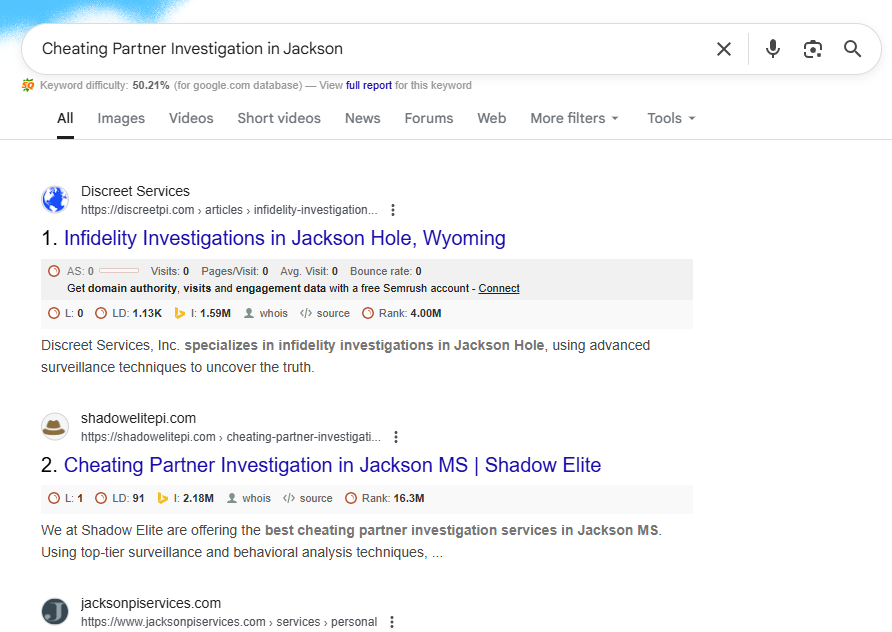Switch to the Short videos tab

tap(279, 118)
